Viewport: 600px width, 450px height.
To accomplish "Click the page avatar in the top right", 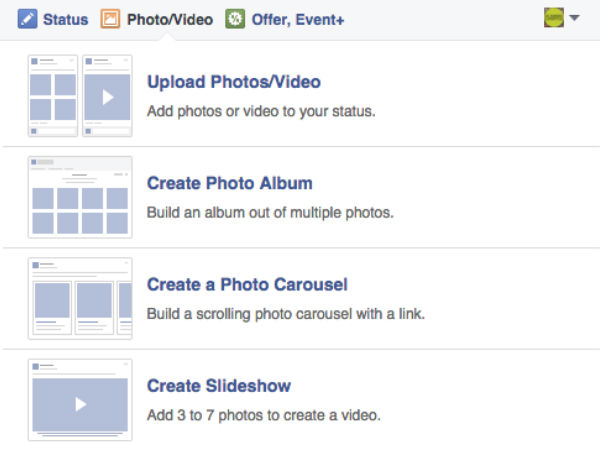I will (x=553, y=18).
